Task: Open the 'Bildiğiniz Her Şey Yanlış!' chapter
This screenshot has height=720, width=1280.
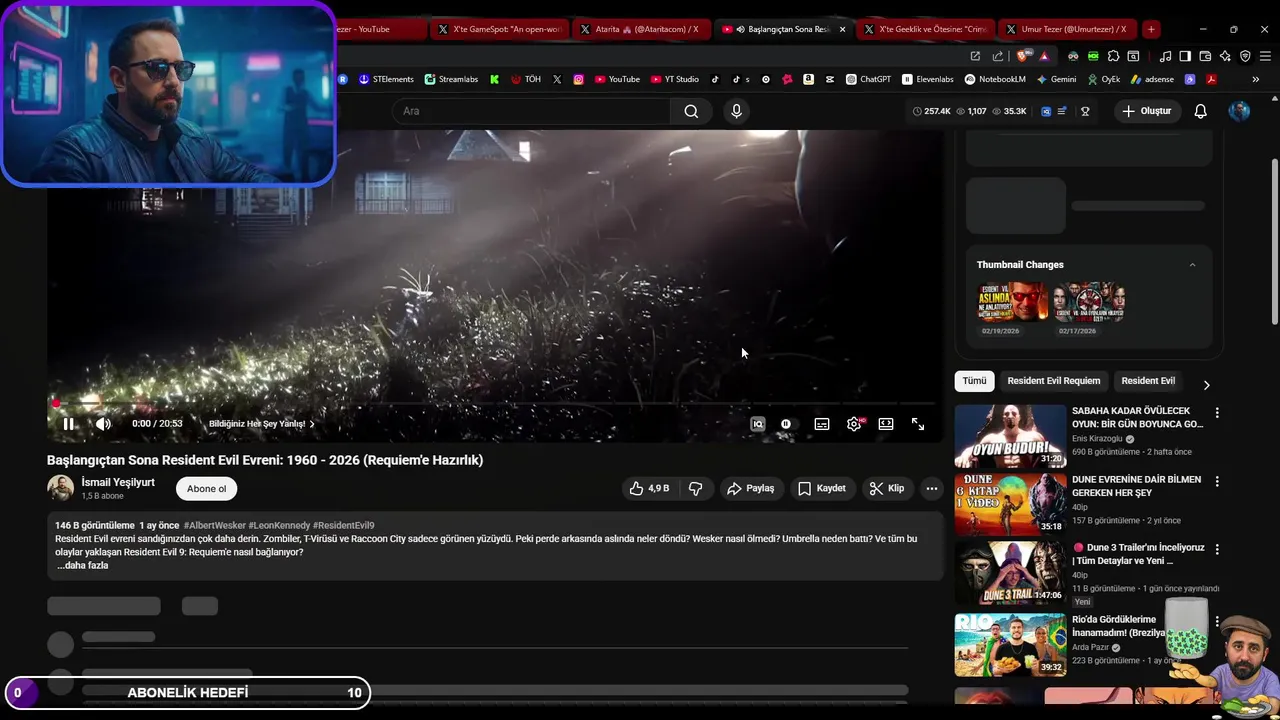Action: click(x=261, y=424)
